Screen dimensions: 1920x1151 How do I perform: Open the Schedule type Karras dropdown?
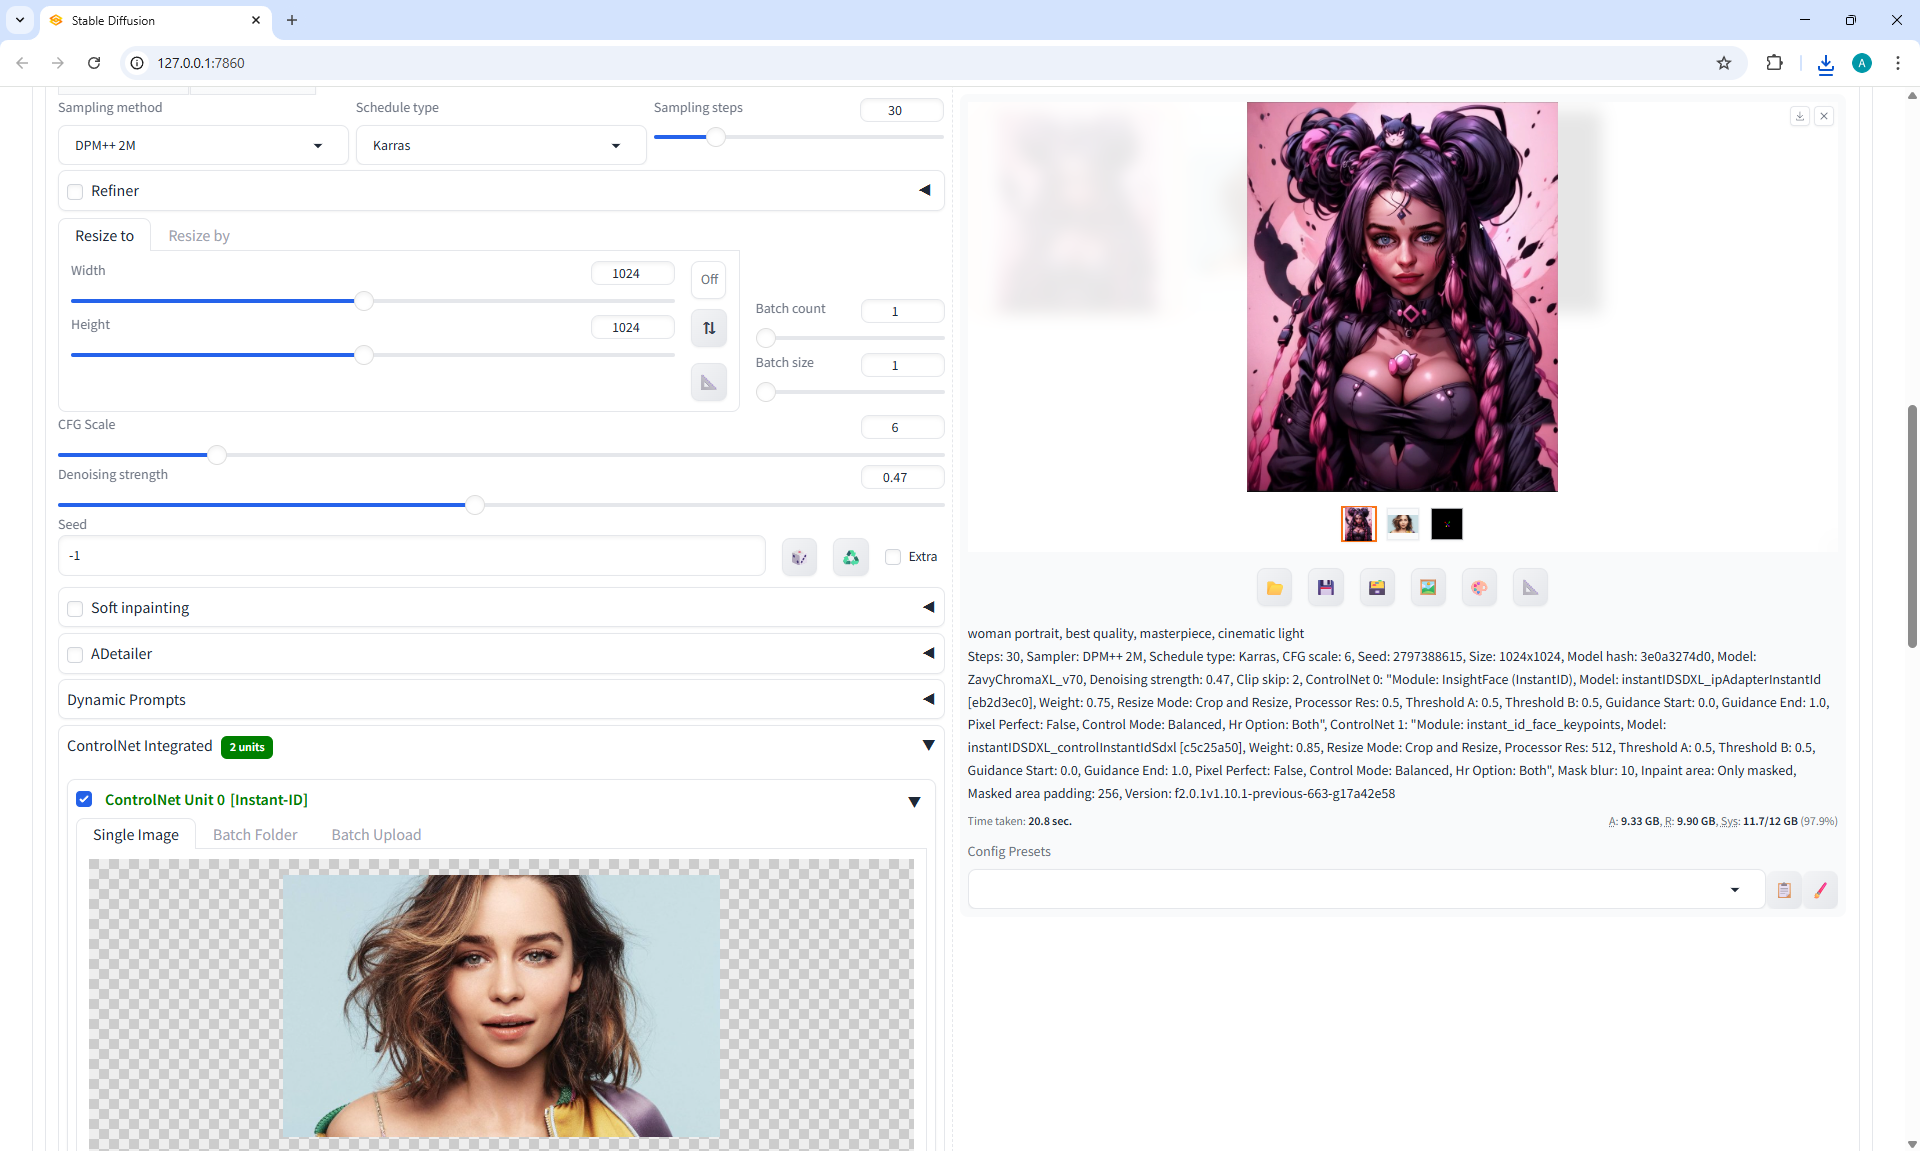501,146
